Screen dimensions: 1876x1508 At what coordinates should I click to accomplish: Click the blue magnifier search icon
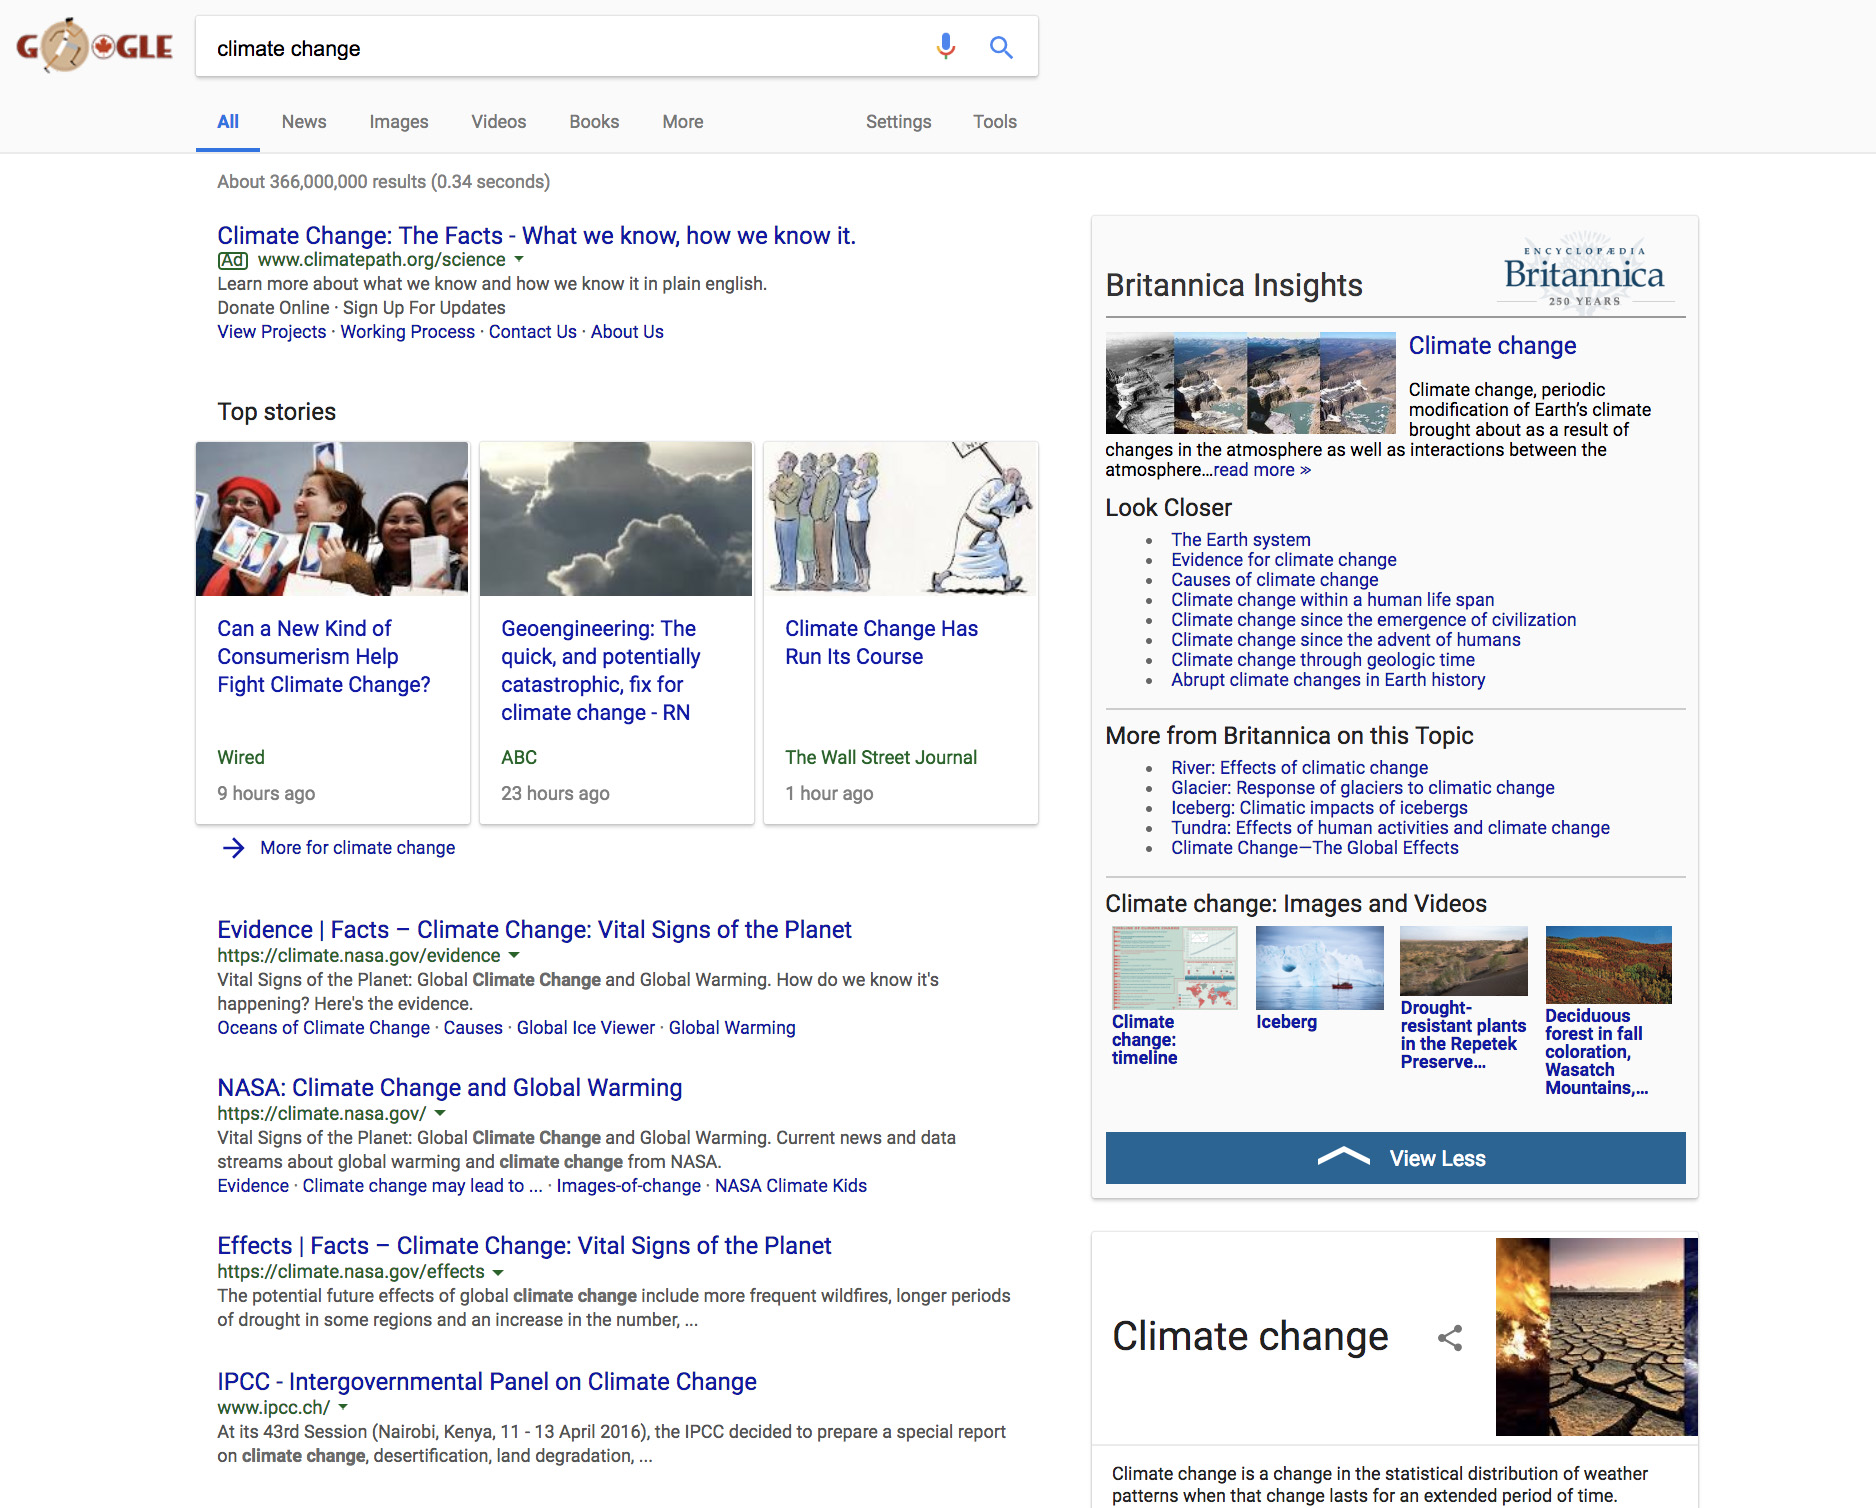coord(1001,47)
